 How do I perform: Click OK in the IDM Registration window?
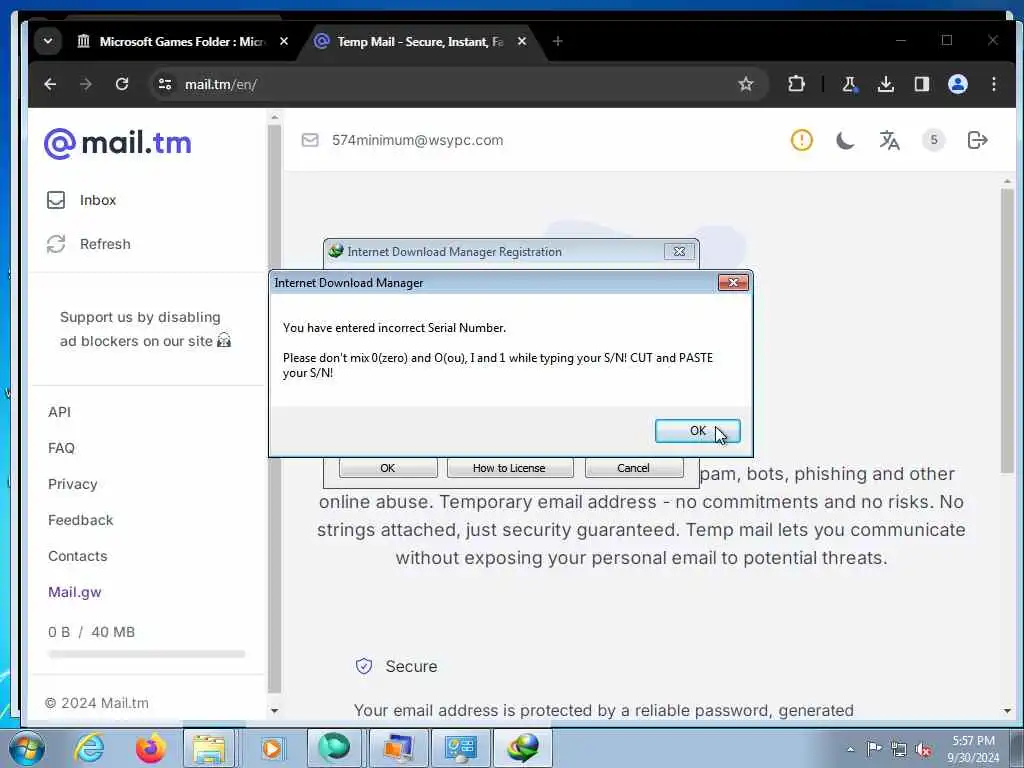[x=388, y=468]
